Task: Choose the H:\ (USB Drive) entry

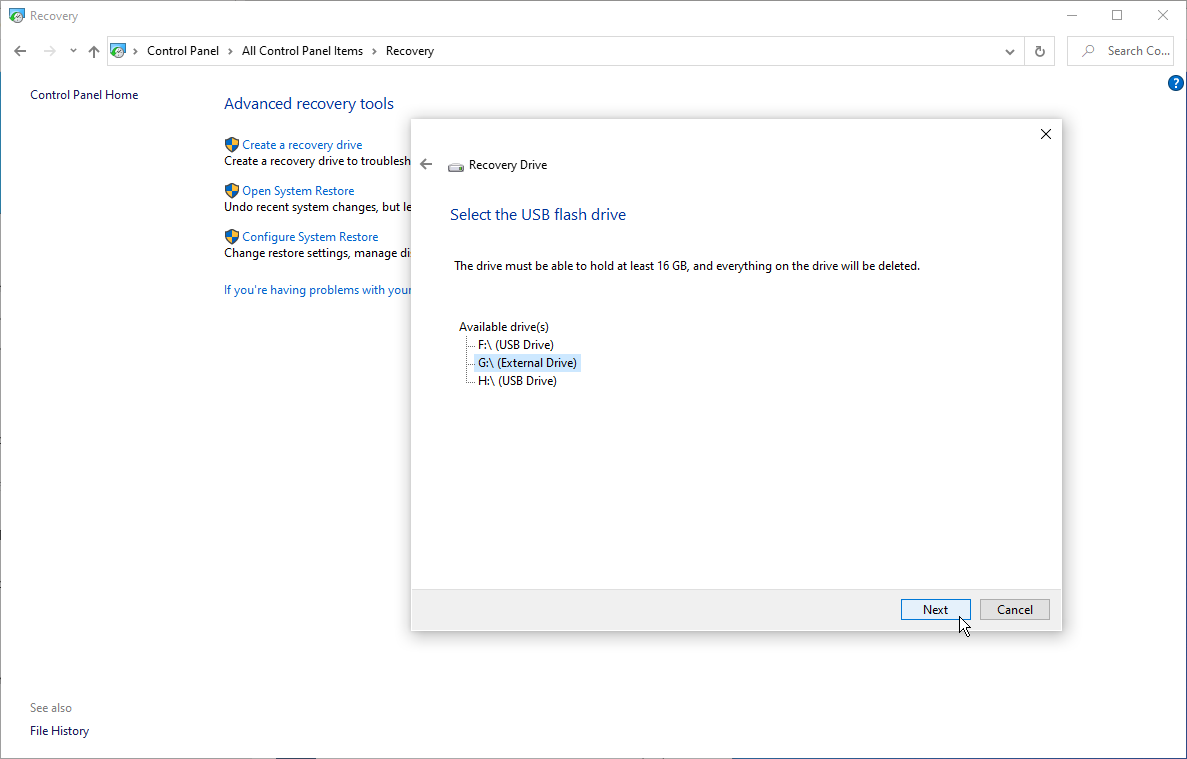Action: pyautogui.click(x=517, y=381)
